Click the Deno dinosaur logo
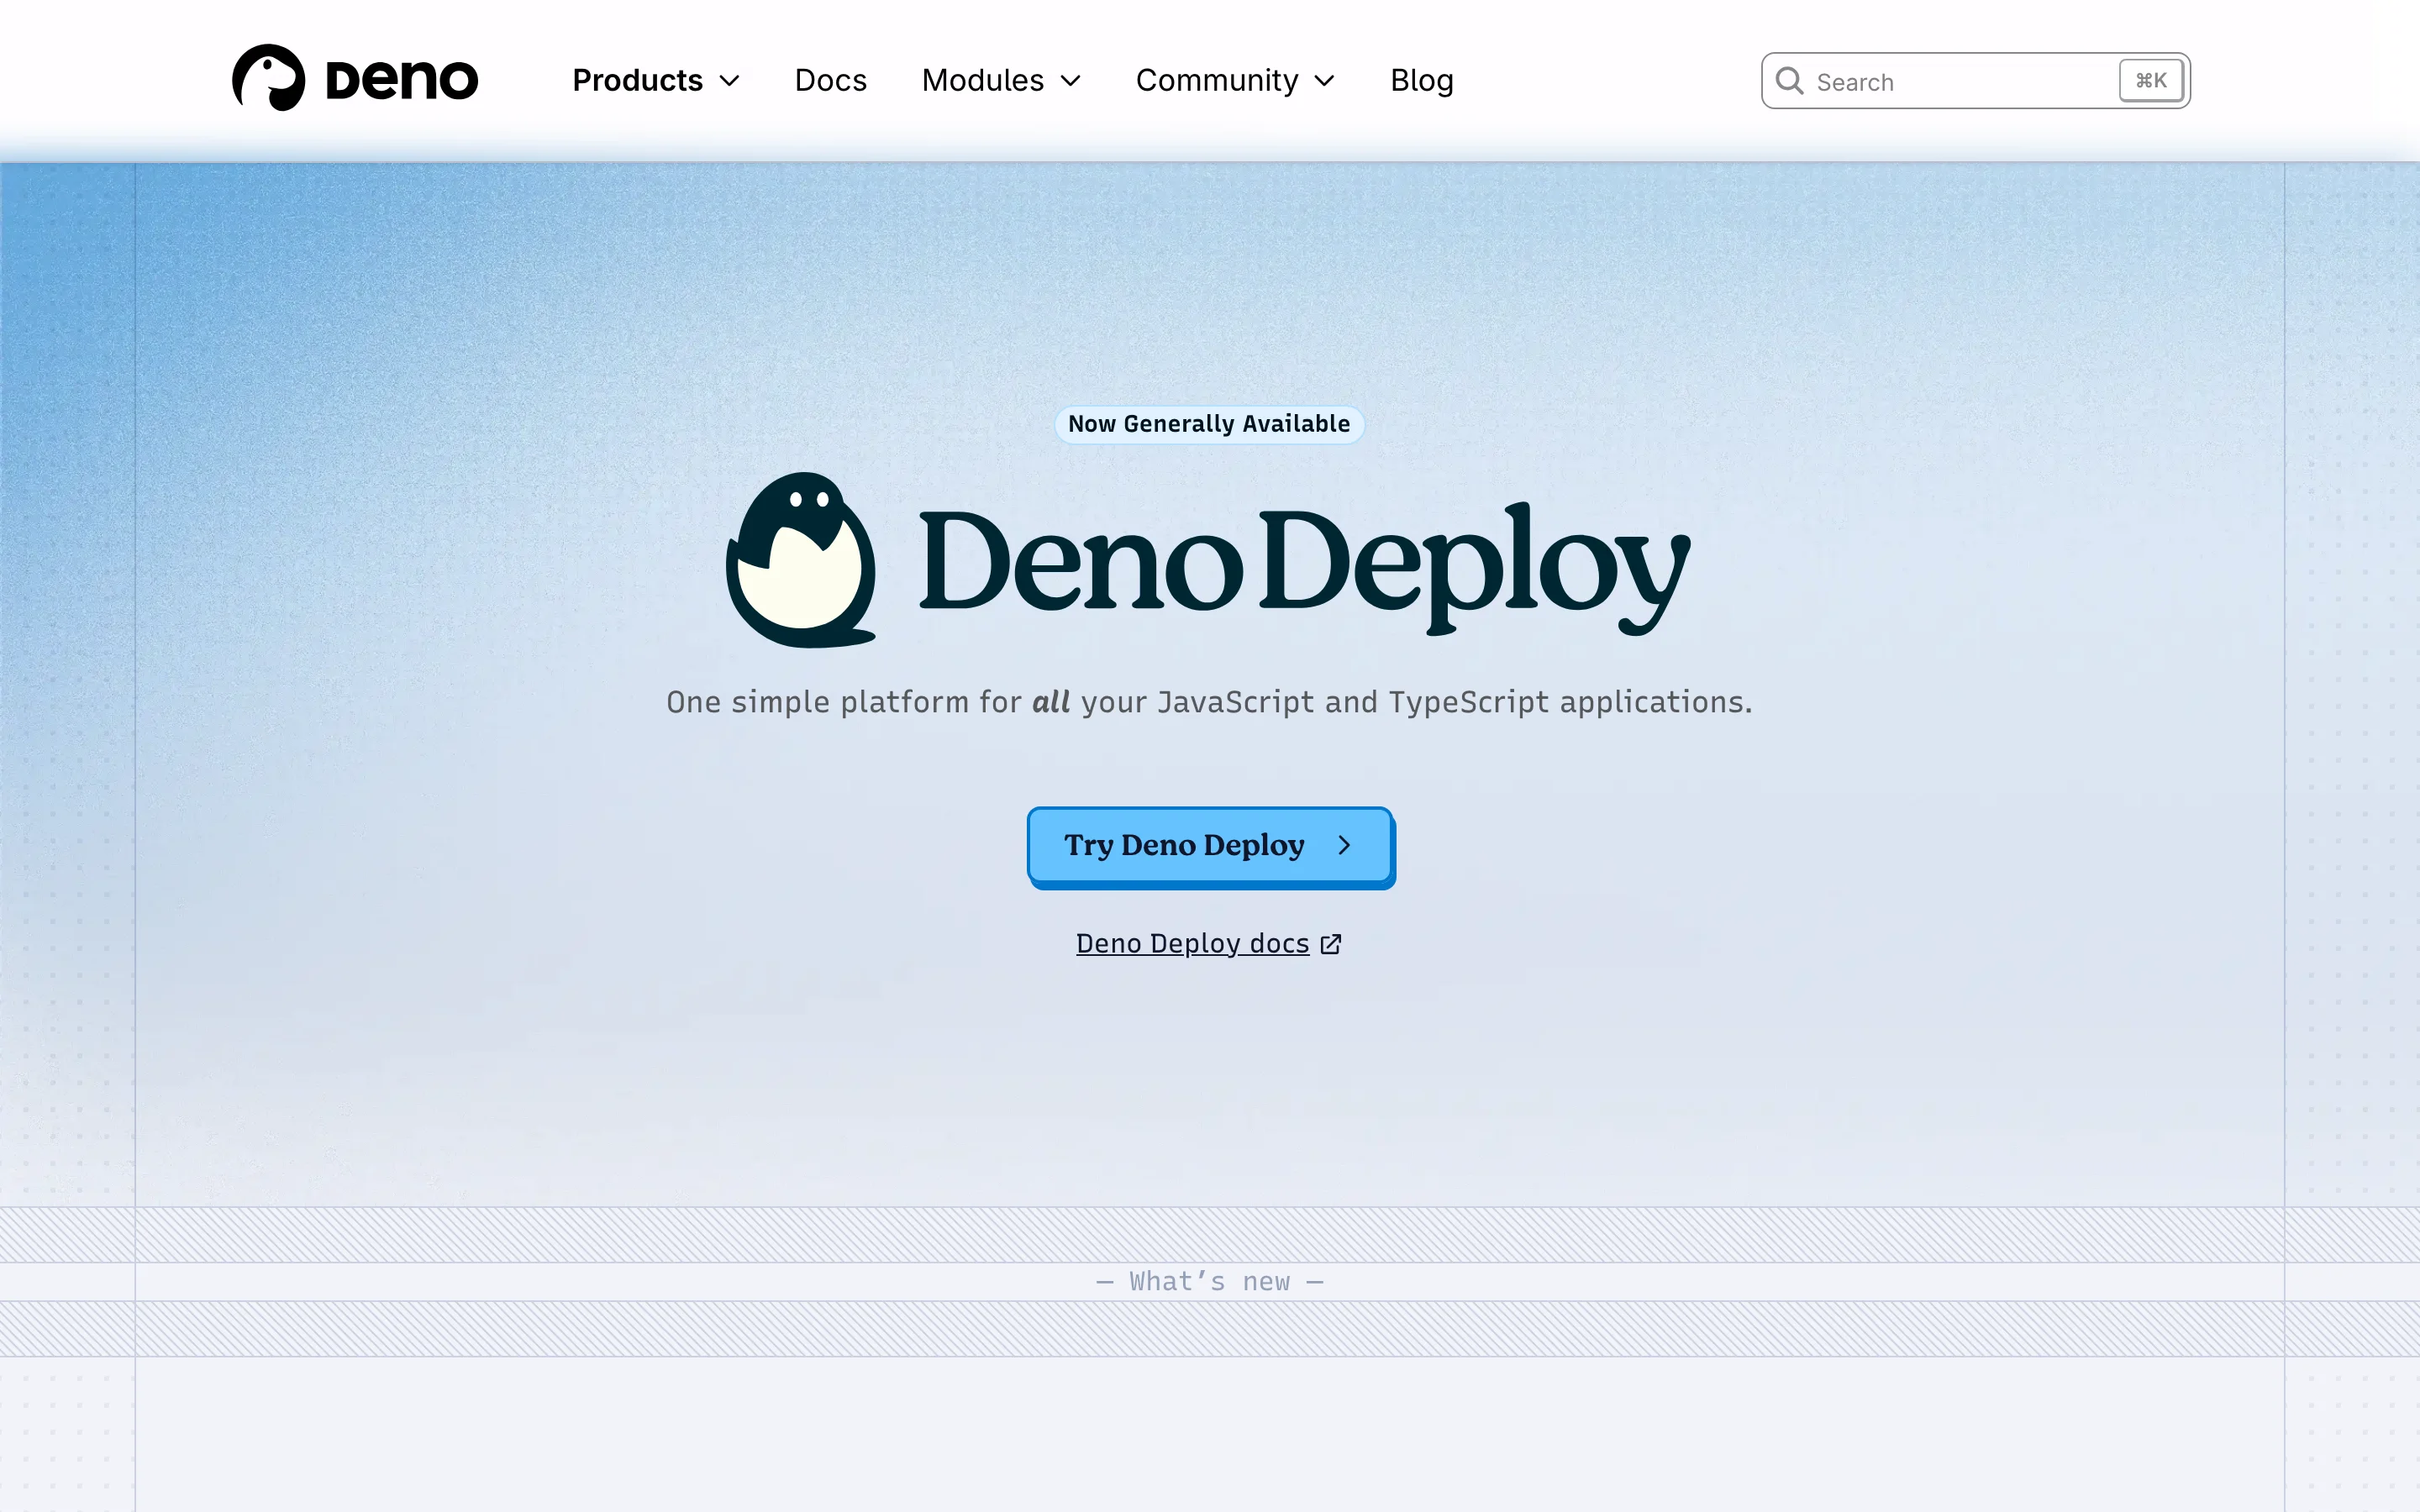This screenshot has width=2420, height=1512. 270,77
